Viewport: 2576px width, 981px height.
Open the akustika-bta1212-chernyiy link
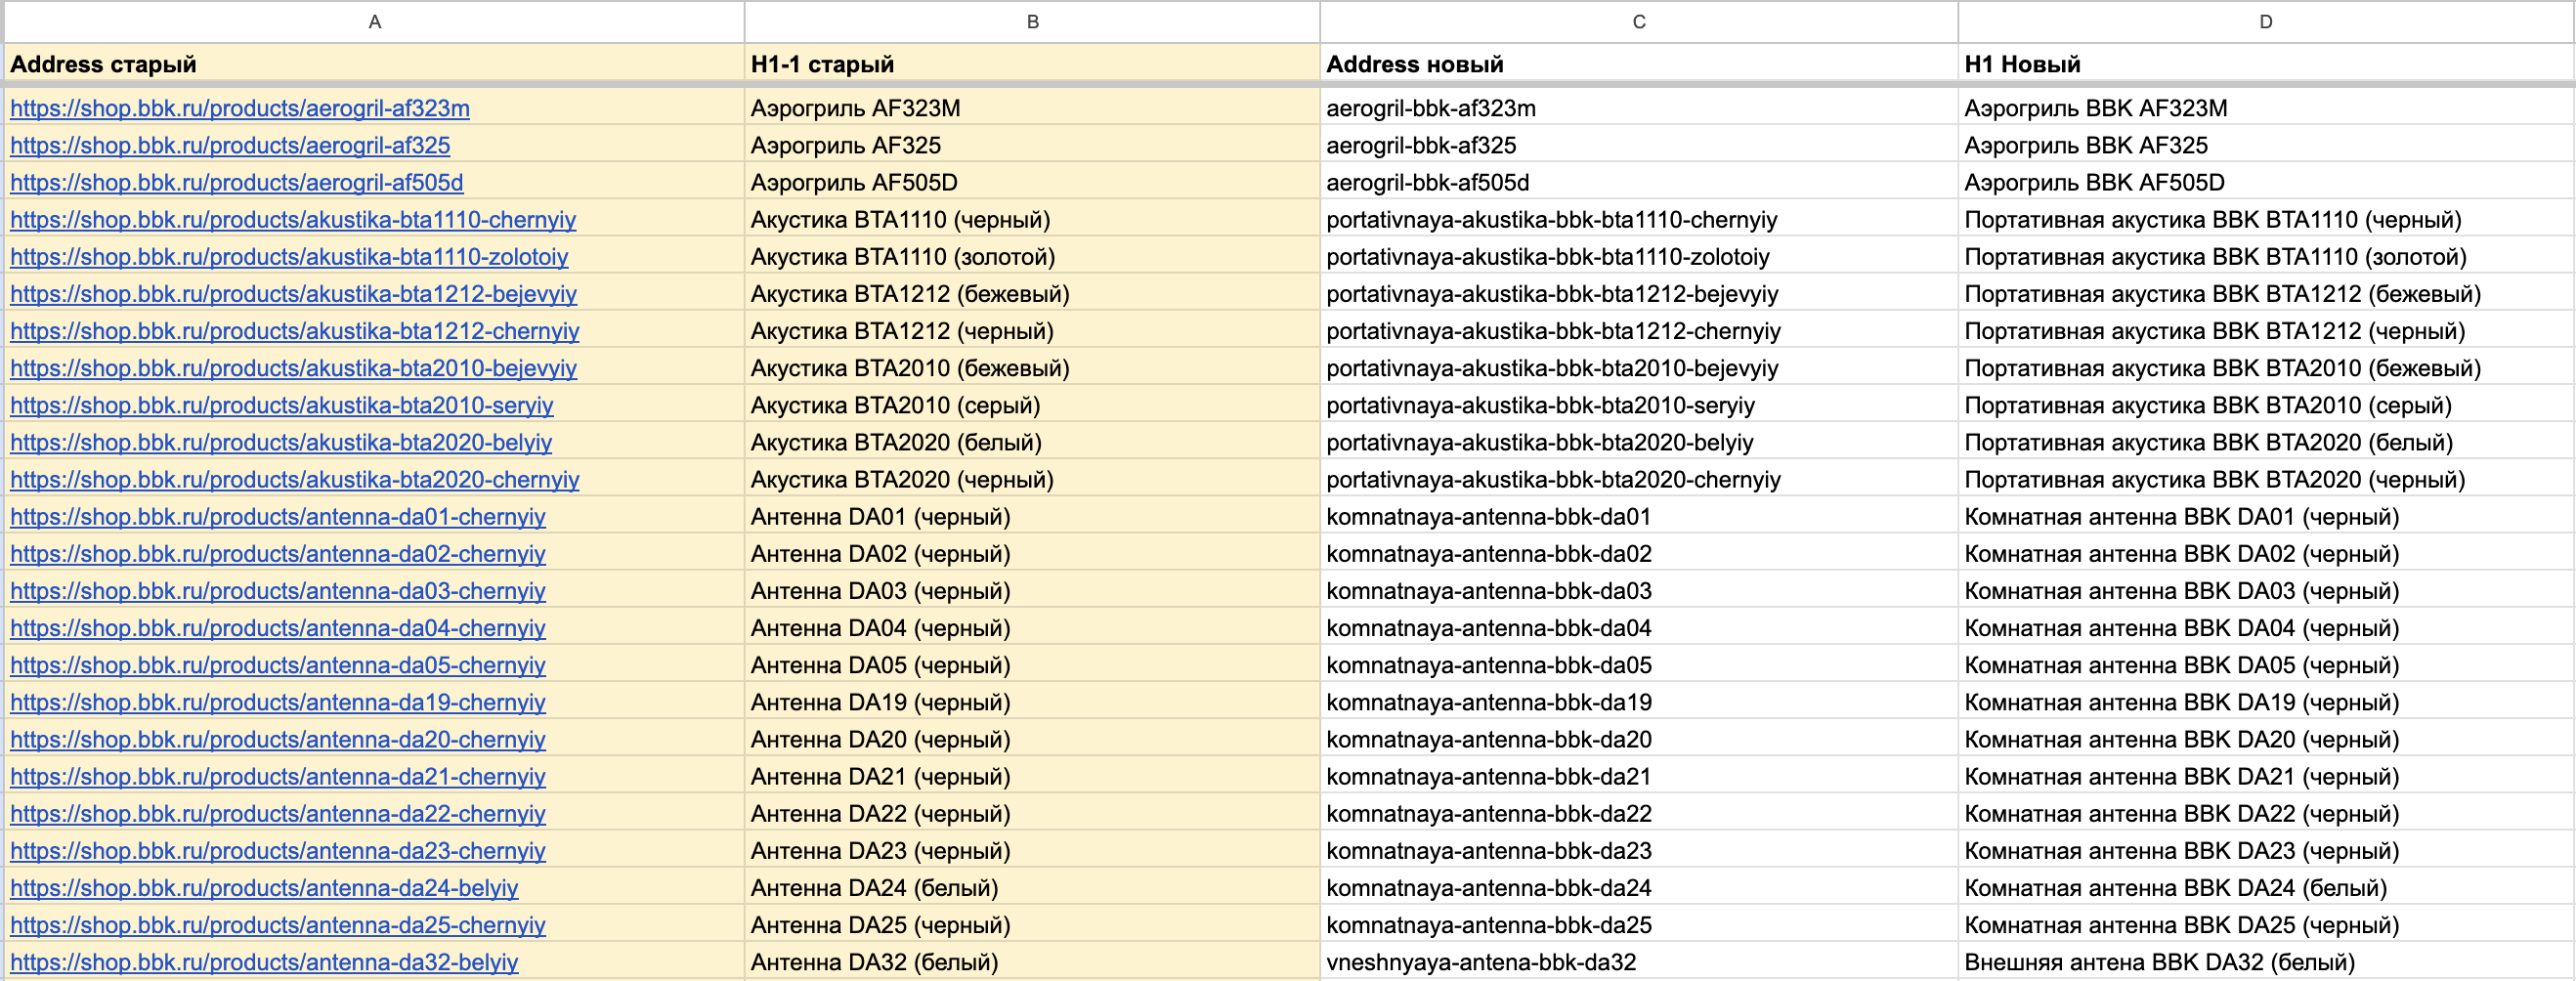(x=295, y=330)
